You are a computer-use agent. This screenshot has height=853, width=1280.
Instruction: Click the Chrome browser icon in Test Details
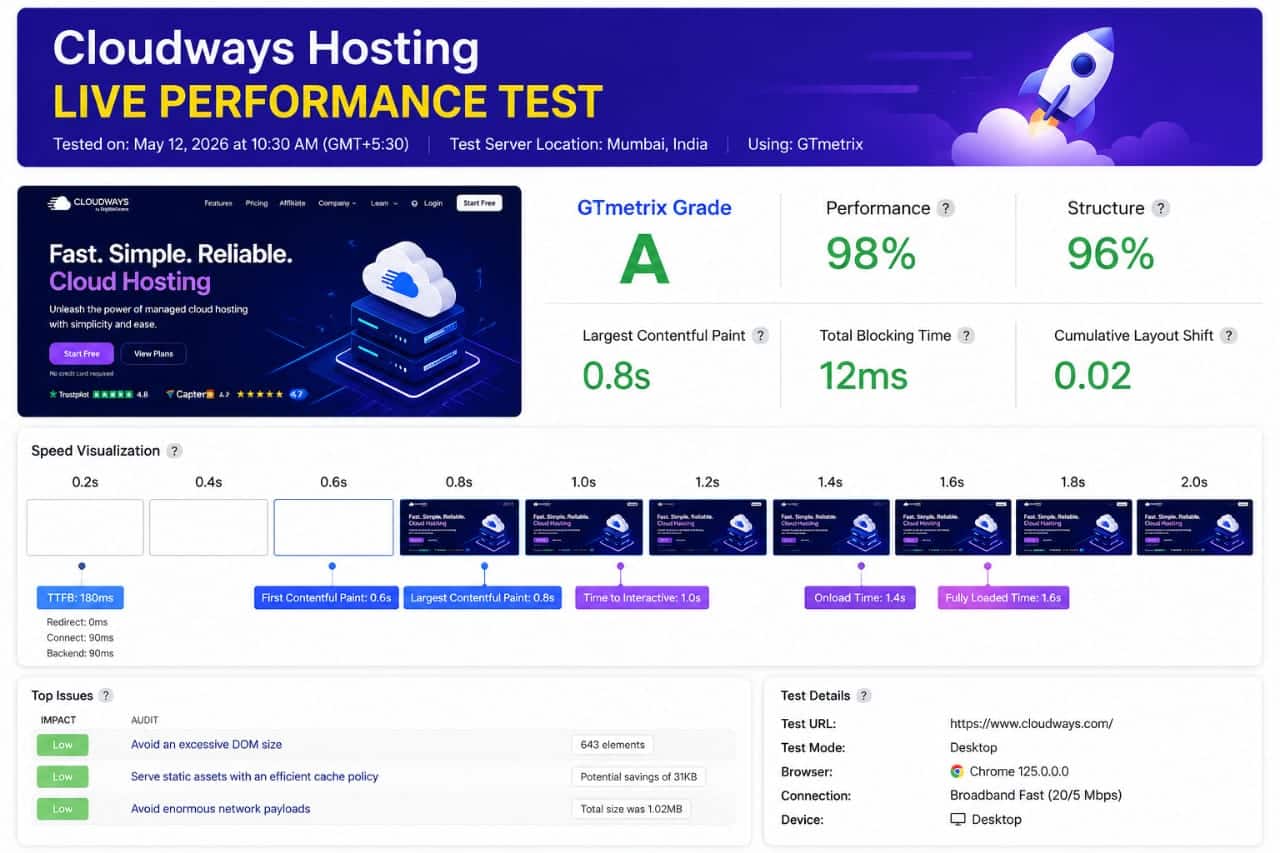coord(957,771)
